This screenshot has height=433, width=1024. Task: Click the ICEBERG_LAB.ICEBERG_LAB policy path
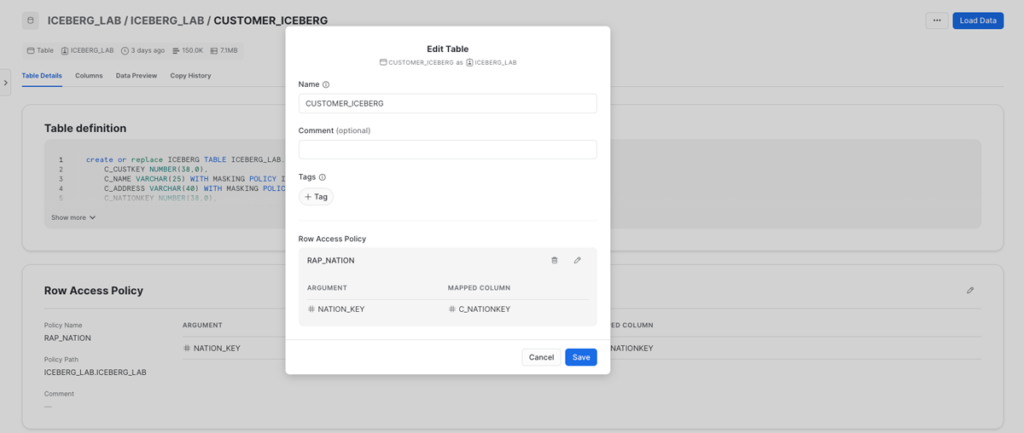point(95,372)
